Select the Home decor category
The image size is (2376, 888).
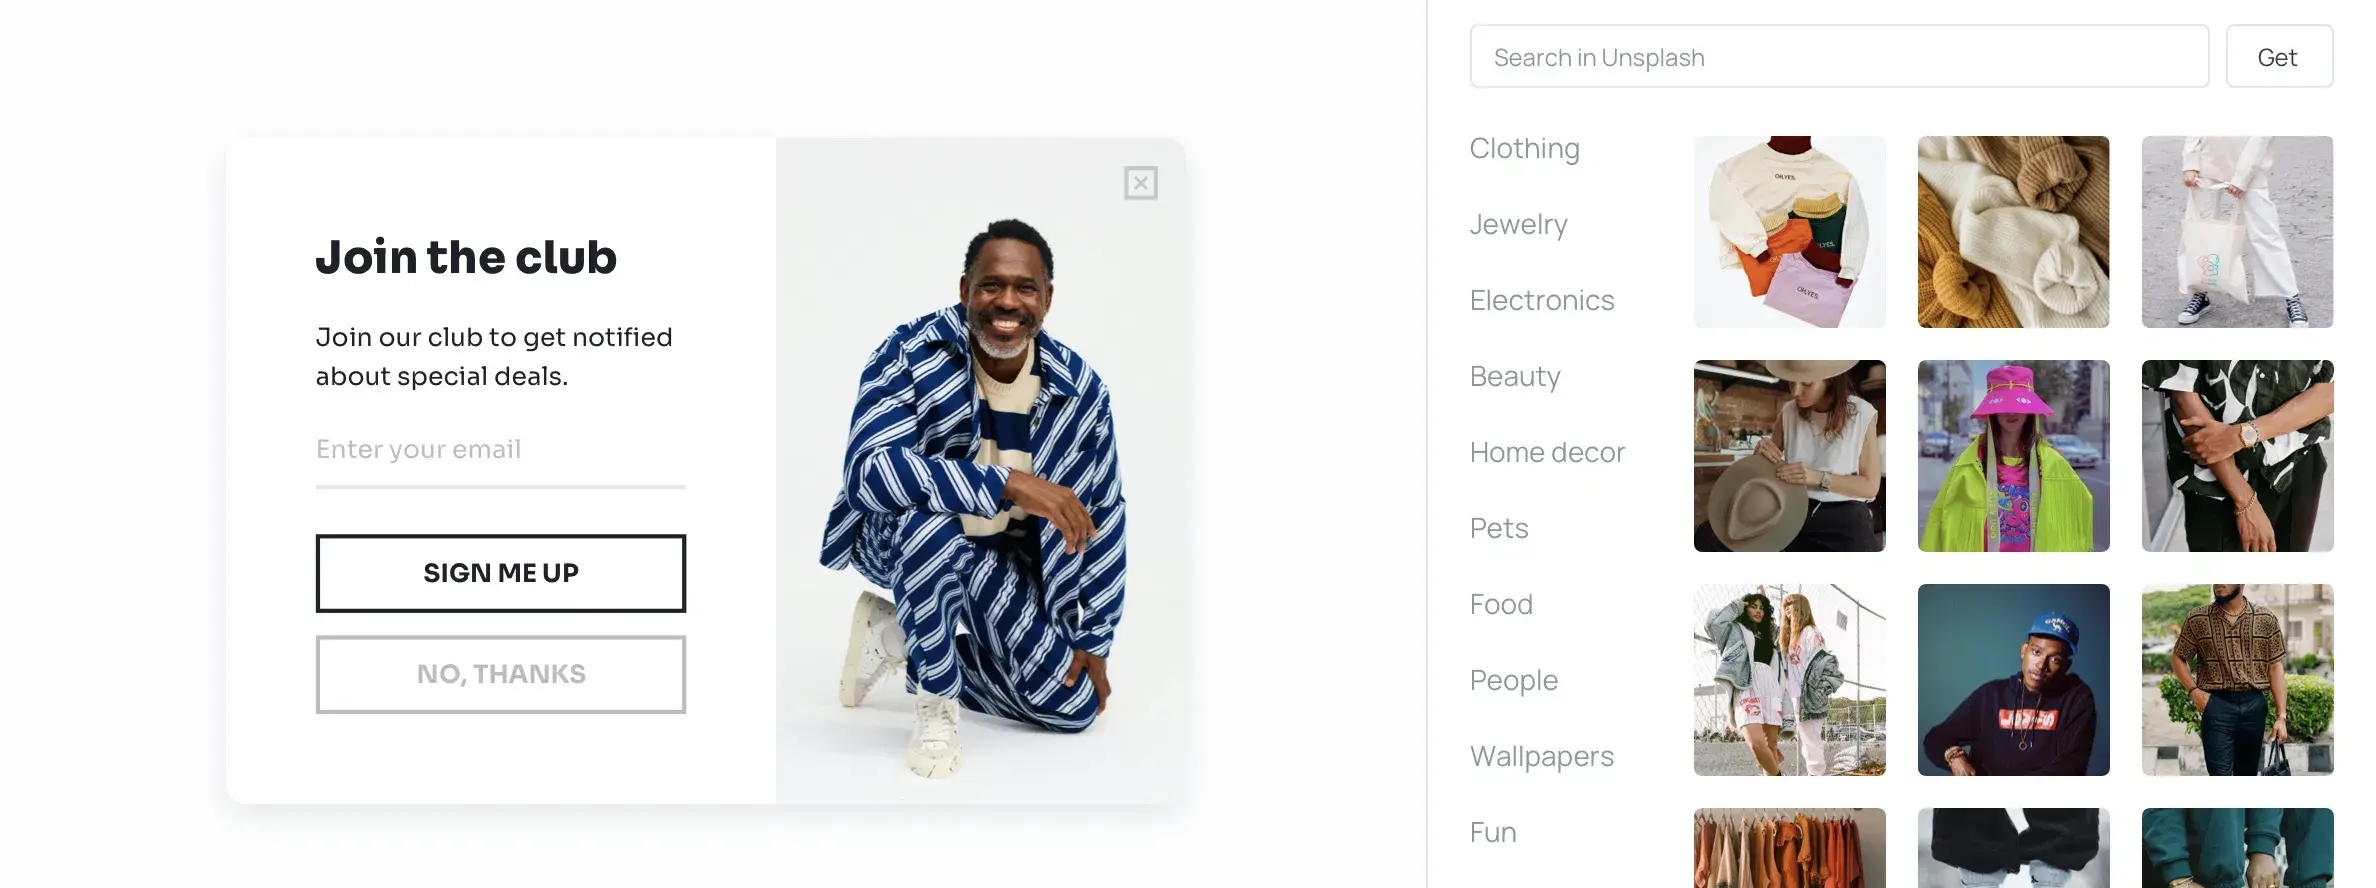point(1547,452)
